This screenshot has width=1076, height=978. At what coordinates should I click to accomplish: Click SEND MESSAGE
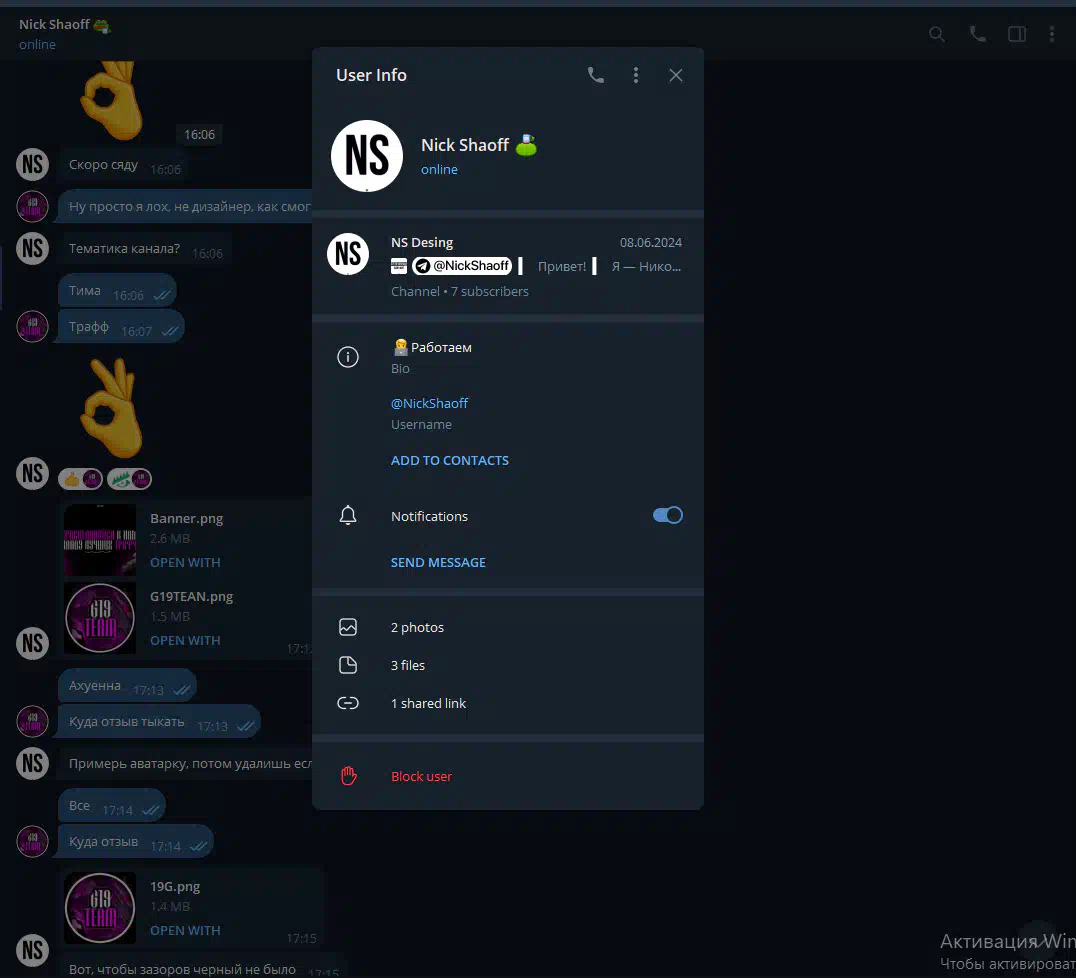(x=438, y=562)
